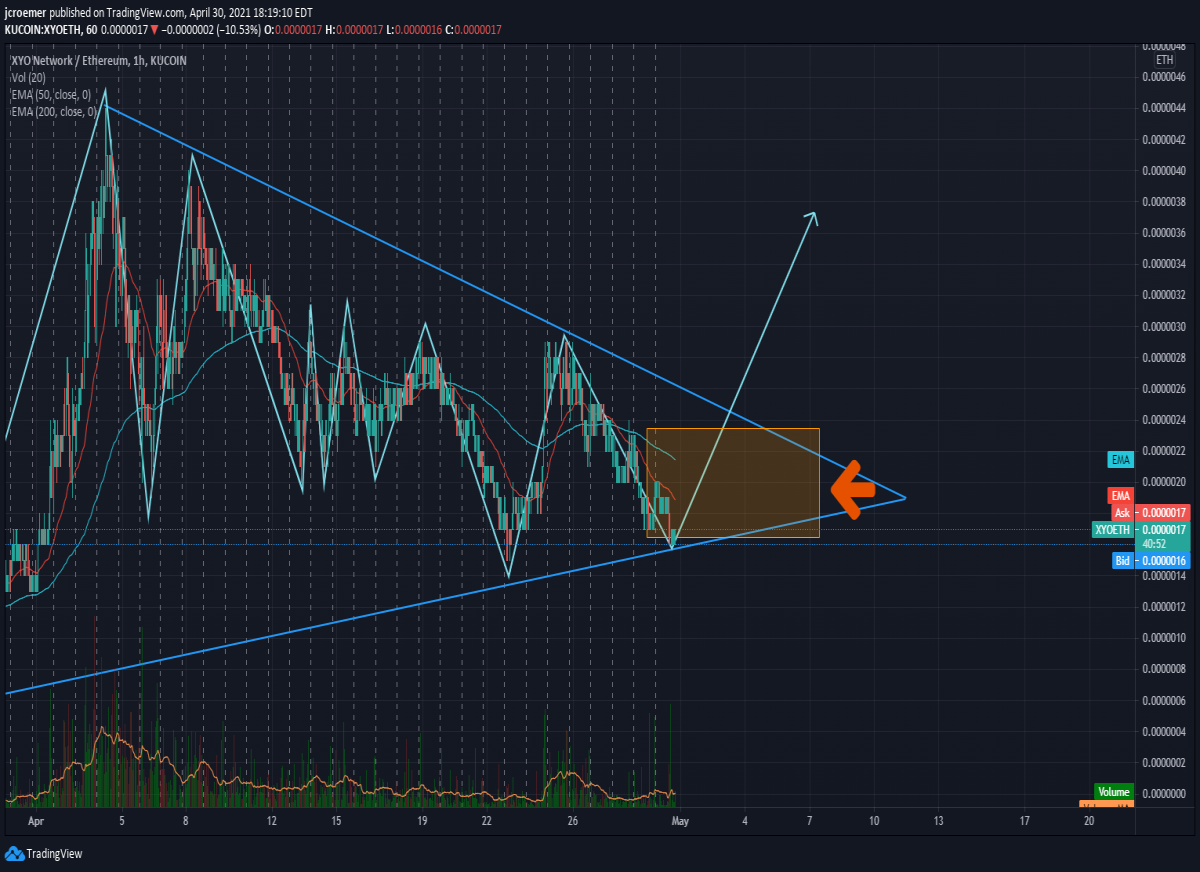The width and height of the screenshot is (1200, 872).
Task: Click the publish timestamp 'April 30, 2021 18:19:10 EDT'
Action: coord(252,13)
